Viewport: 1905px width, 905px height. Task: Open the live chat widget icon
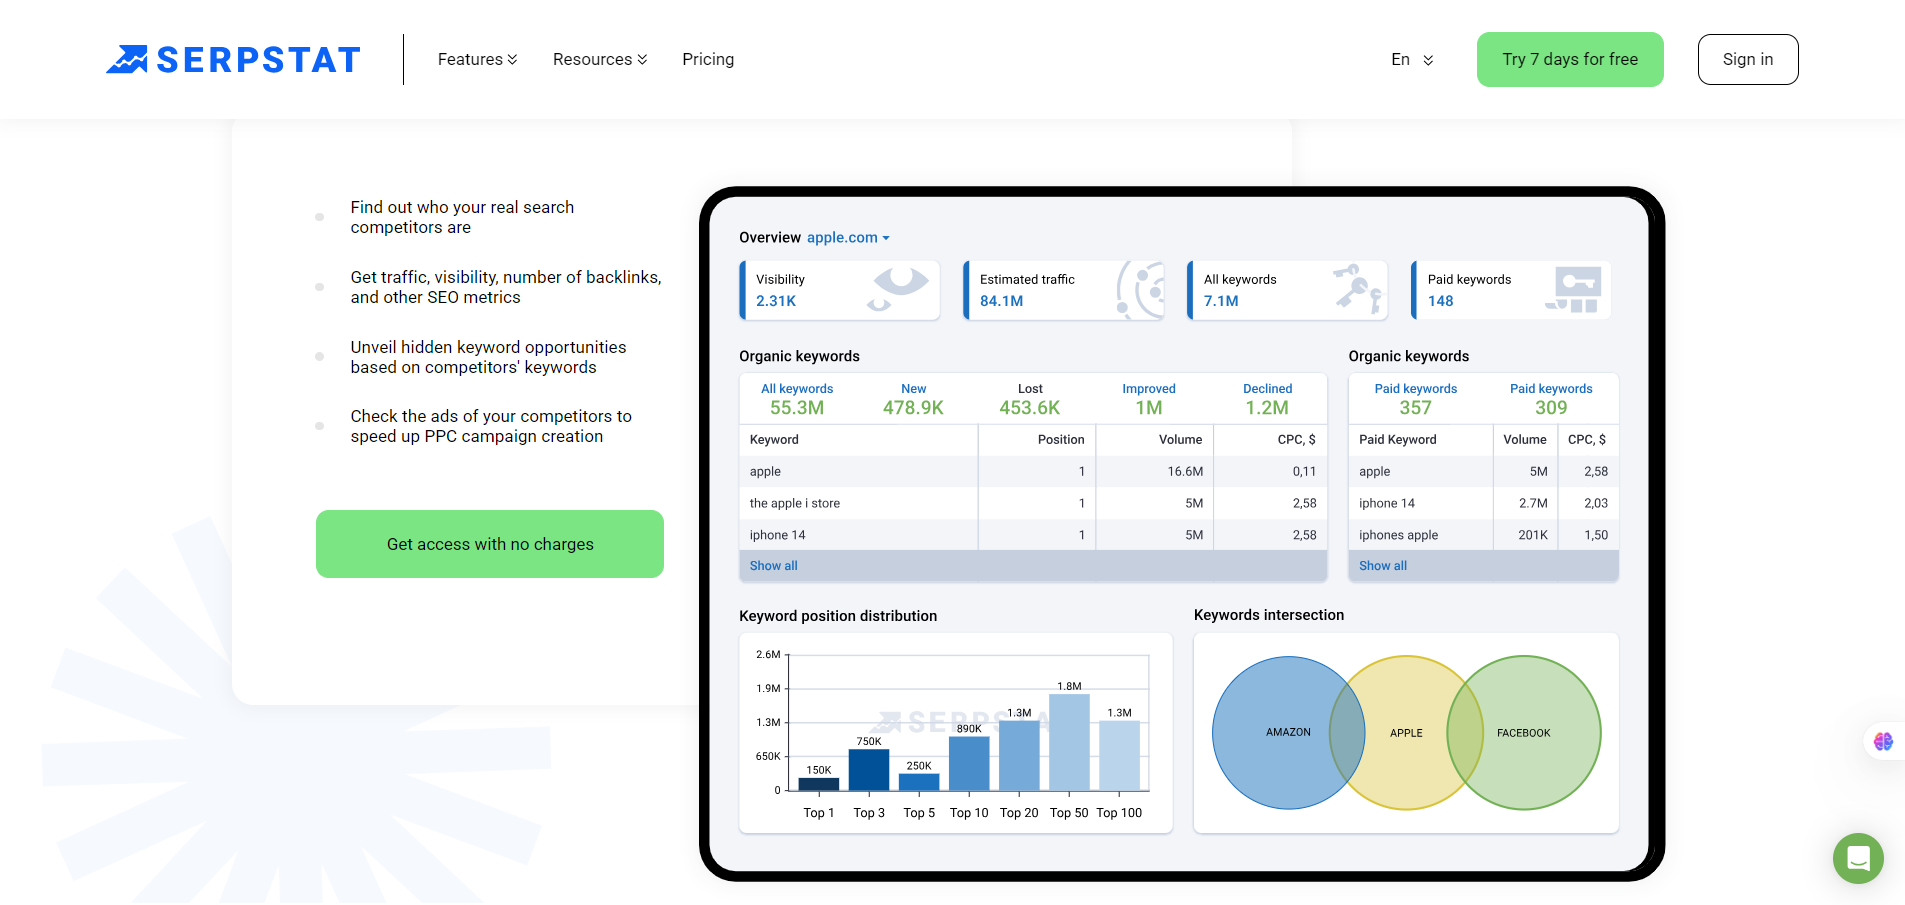1858,858
